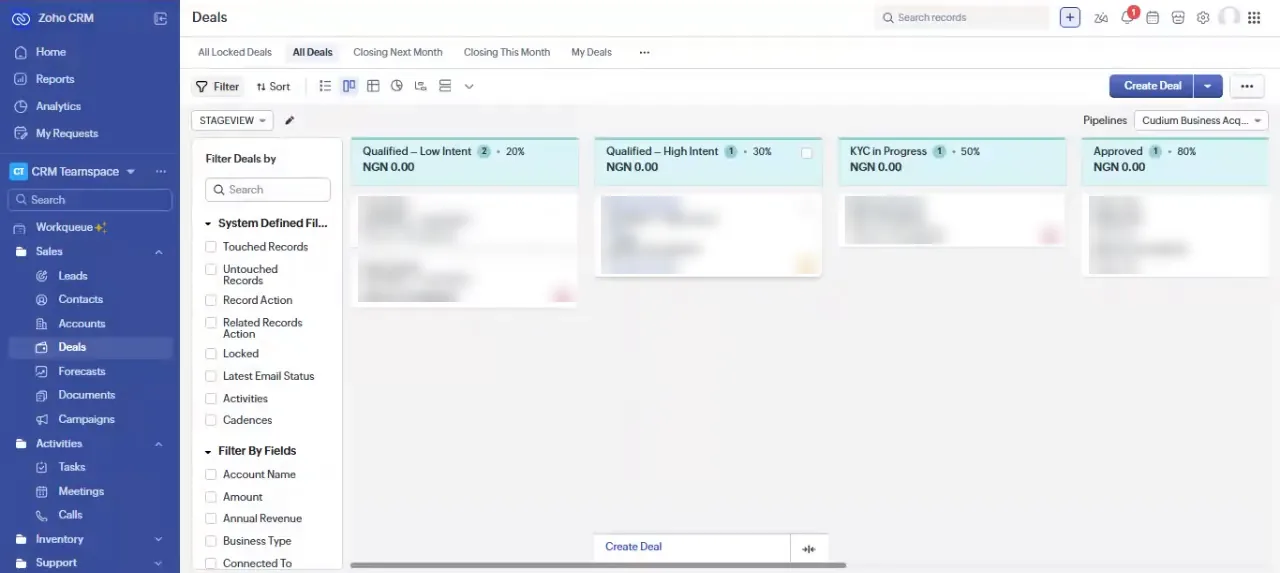Switch to list view icon
Image resolution: width=1280 pixels, height=573 pixels.
click(x=325, y=86)
